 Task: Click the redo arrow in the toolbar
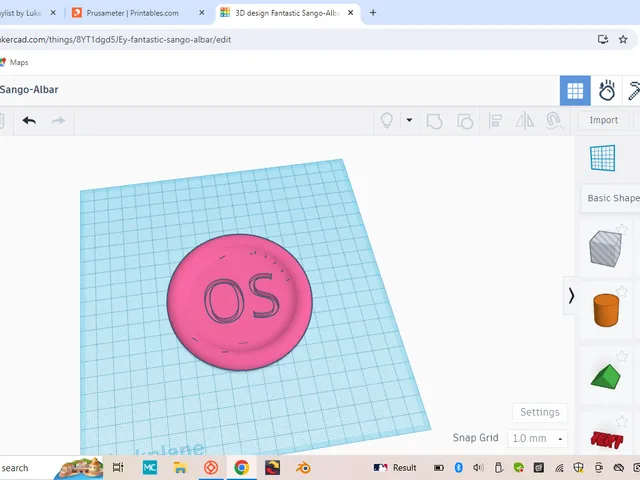tap(58, 120)
